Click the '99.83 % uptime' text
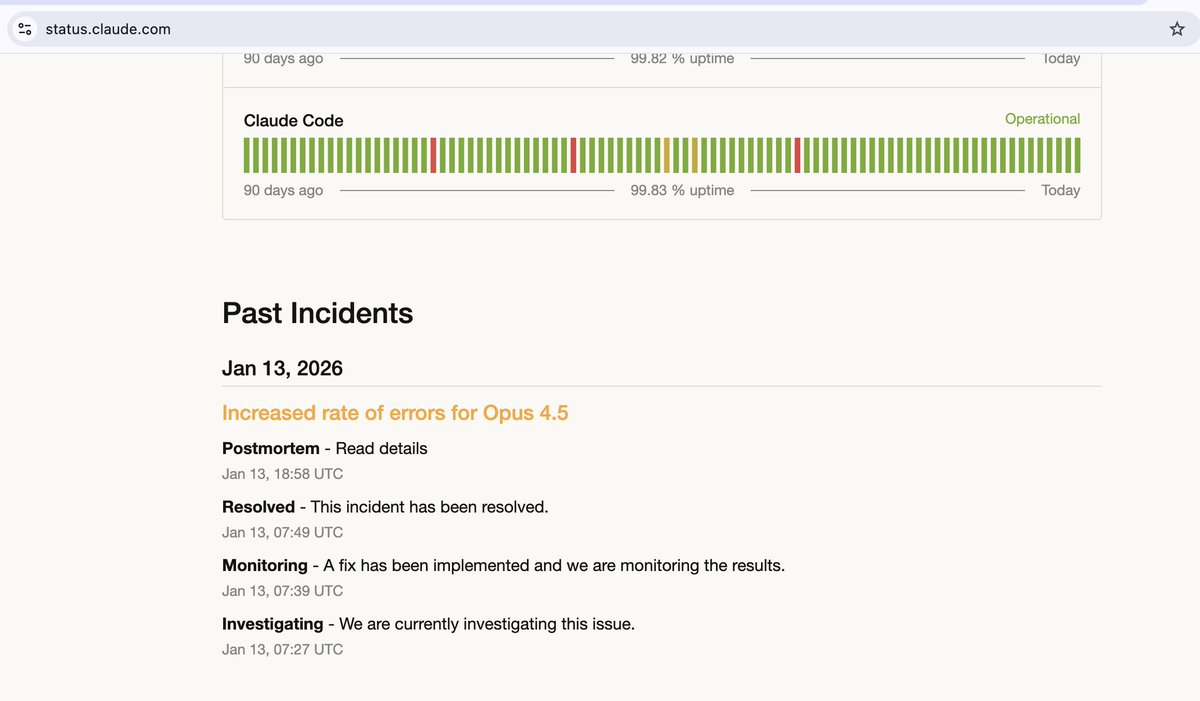Image resolution: width=1200 pixels, height=701 pixels. click(682, 190)
